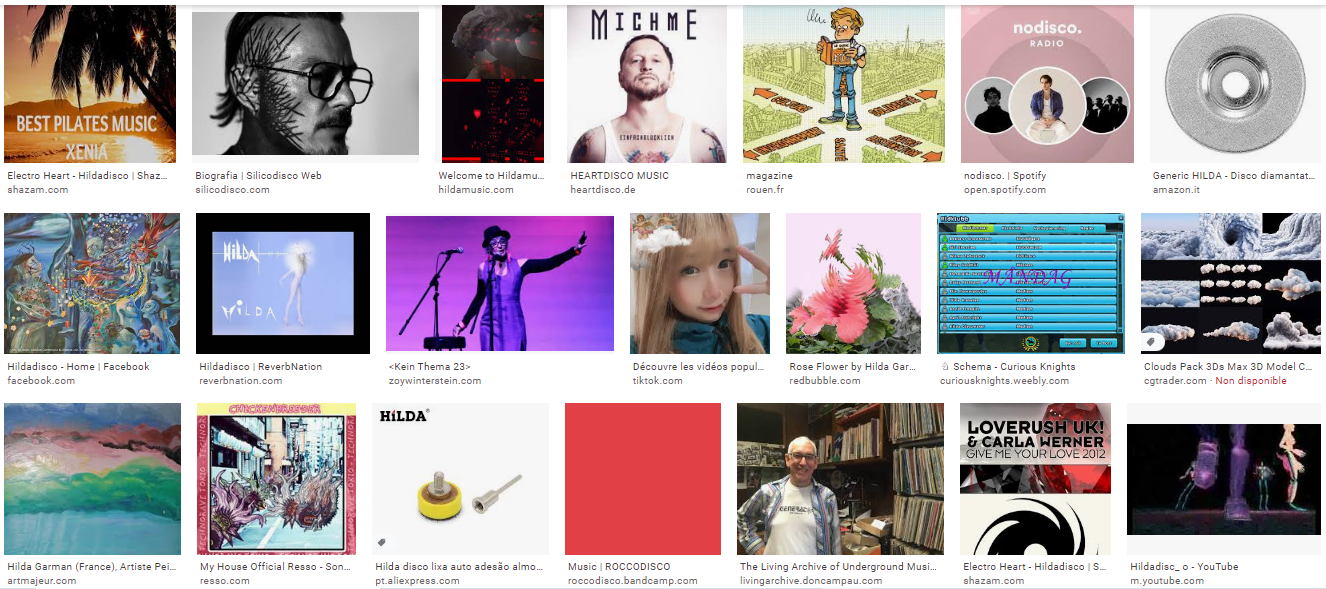Open the Hildadisco - Home | Facebook title

point(78,366)
